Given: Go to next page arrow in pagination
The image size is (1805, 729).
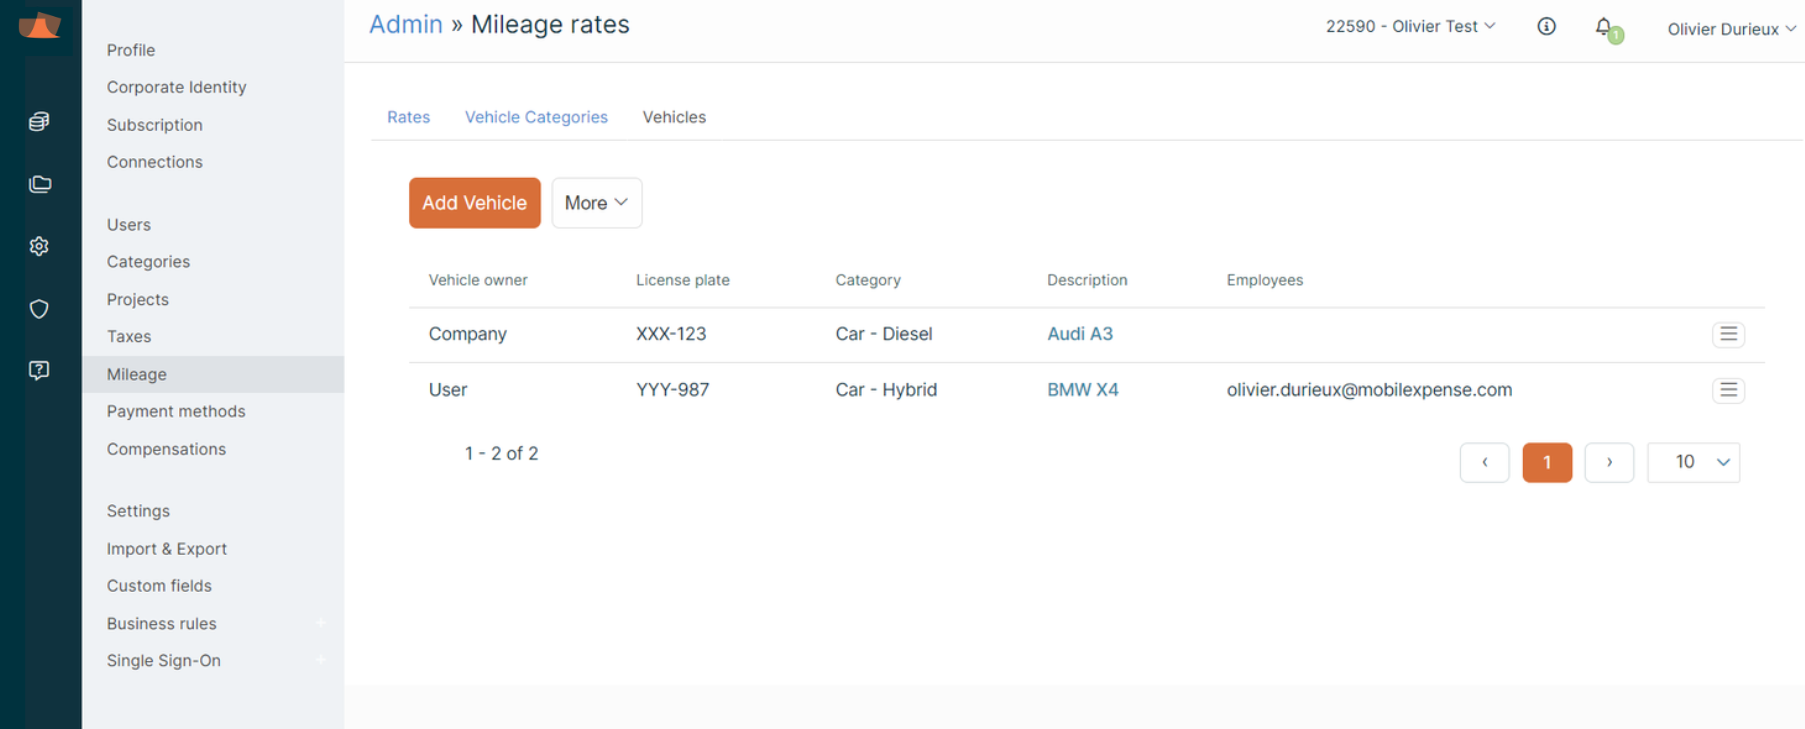Looking at the screenshot, I should tap(1608, 462).
